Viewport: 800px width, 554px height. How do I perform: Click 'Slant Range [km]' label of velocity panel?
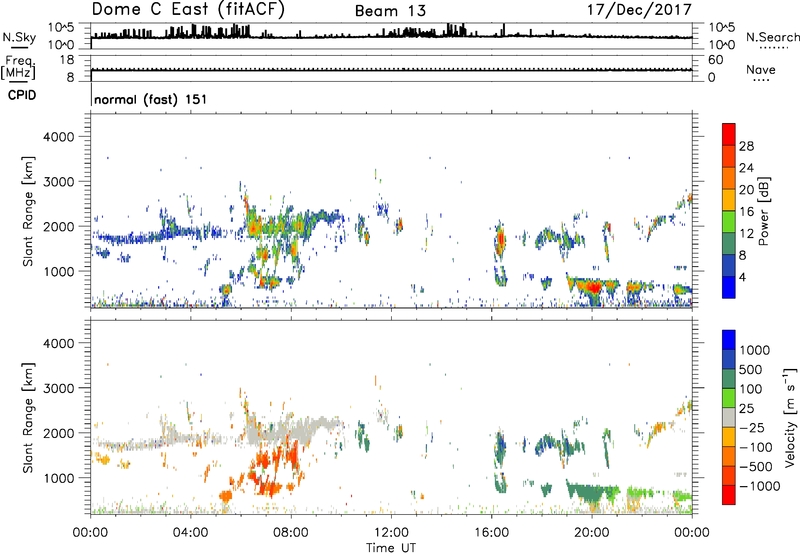pos(28,418)
